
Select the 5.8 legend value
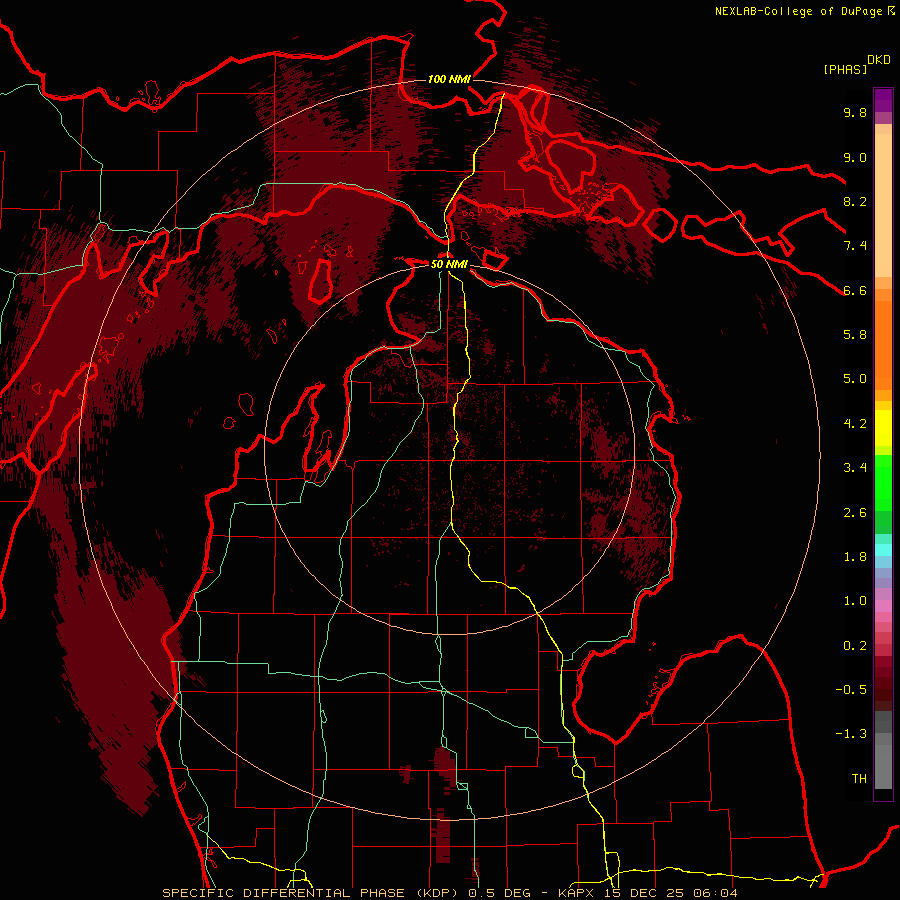(x=855, y=335)
